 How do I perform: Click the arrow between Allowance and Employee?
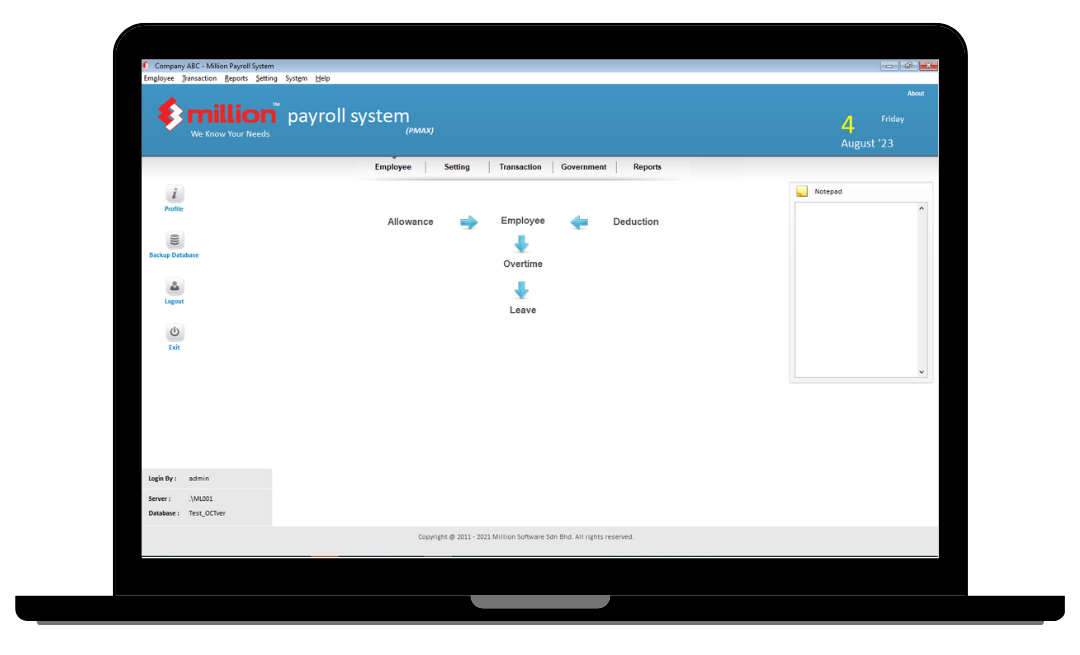469,222
